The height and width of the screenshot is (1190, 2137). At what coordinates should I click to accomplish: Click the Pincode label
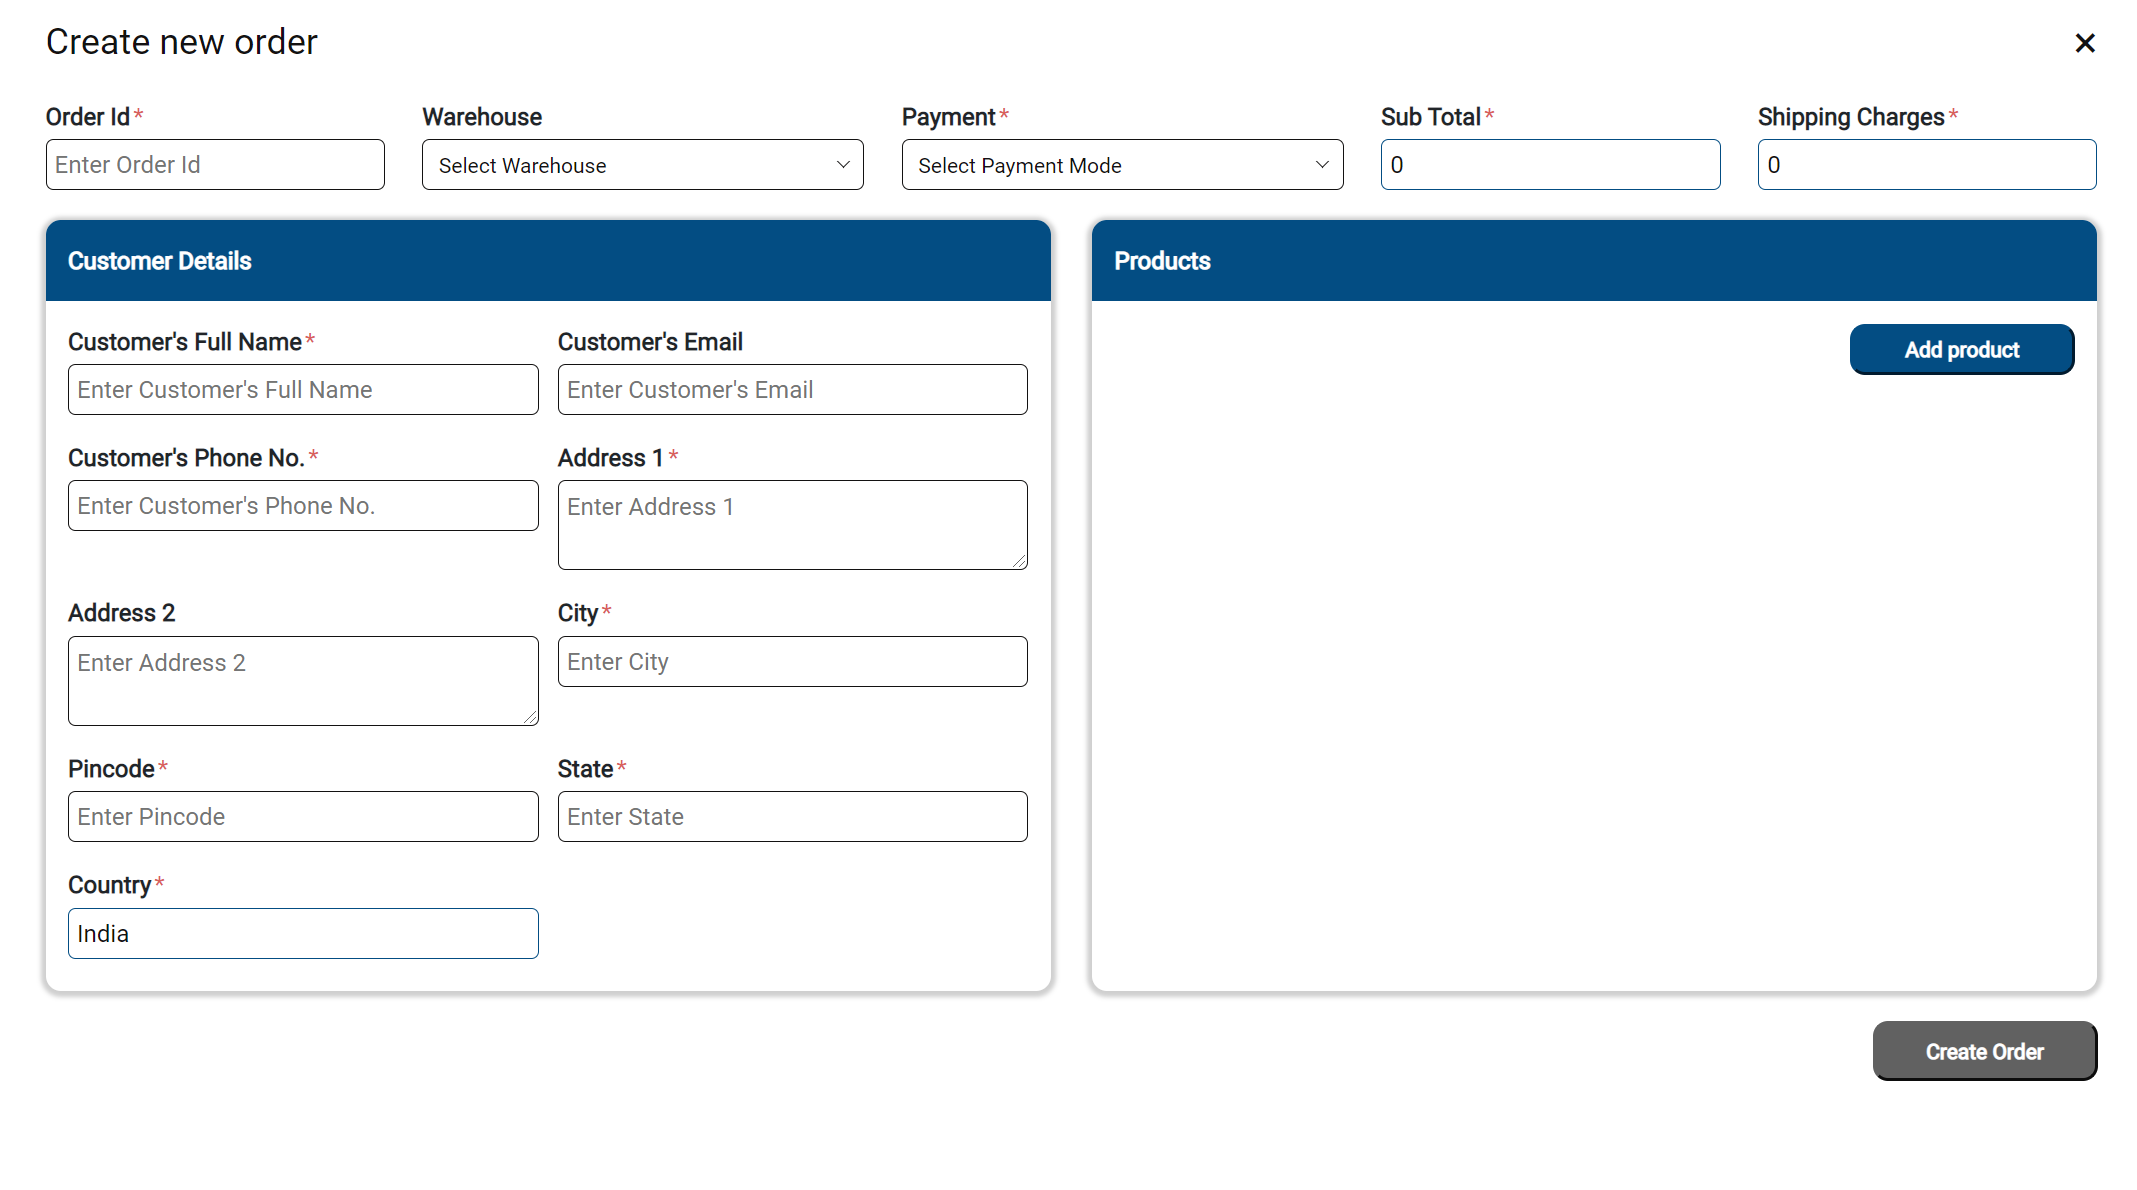111,769
